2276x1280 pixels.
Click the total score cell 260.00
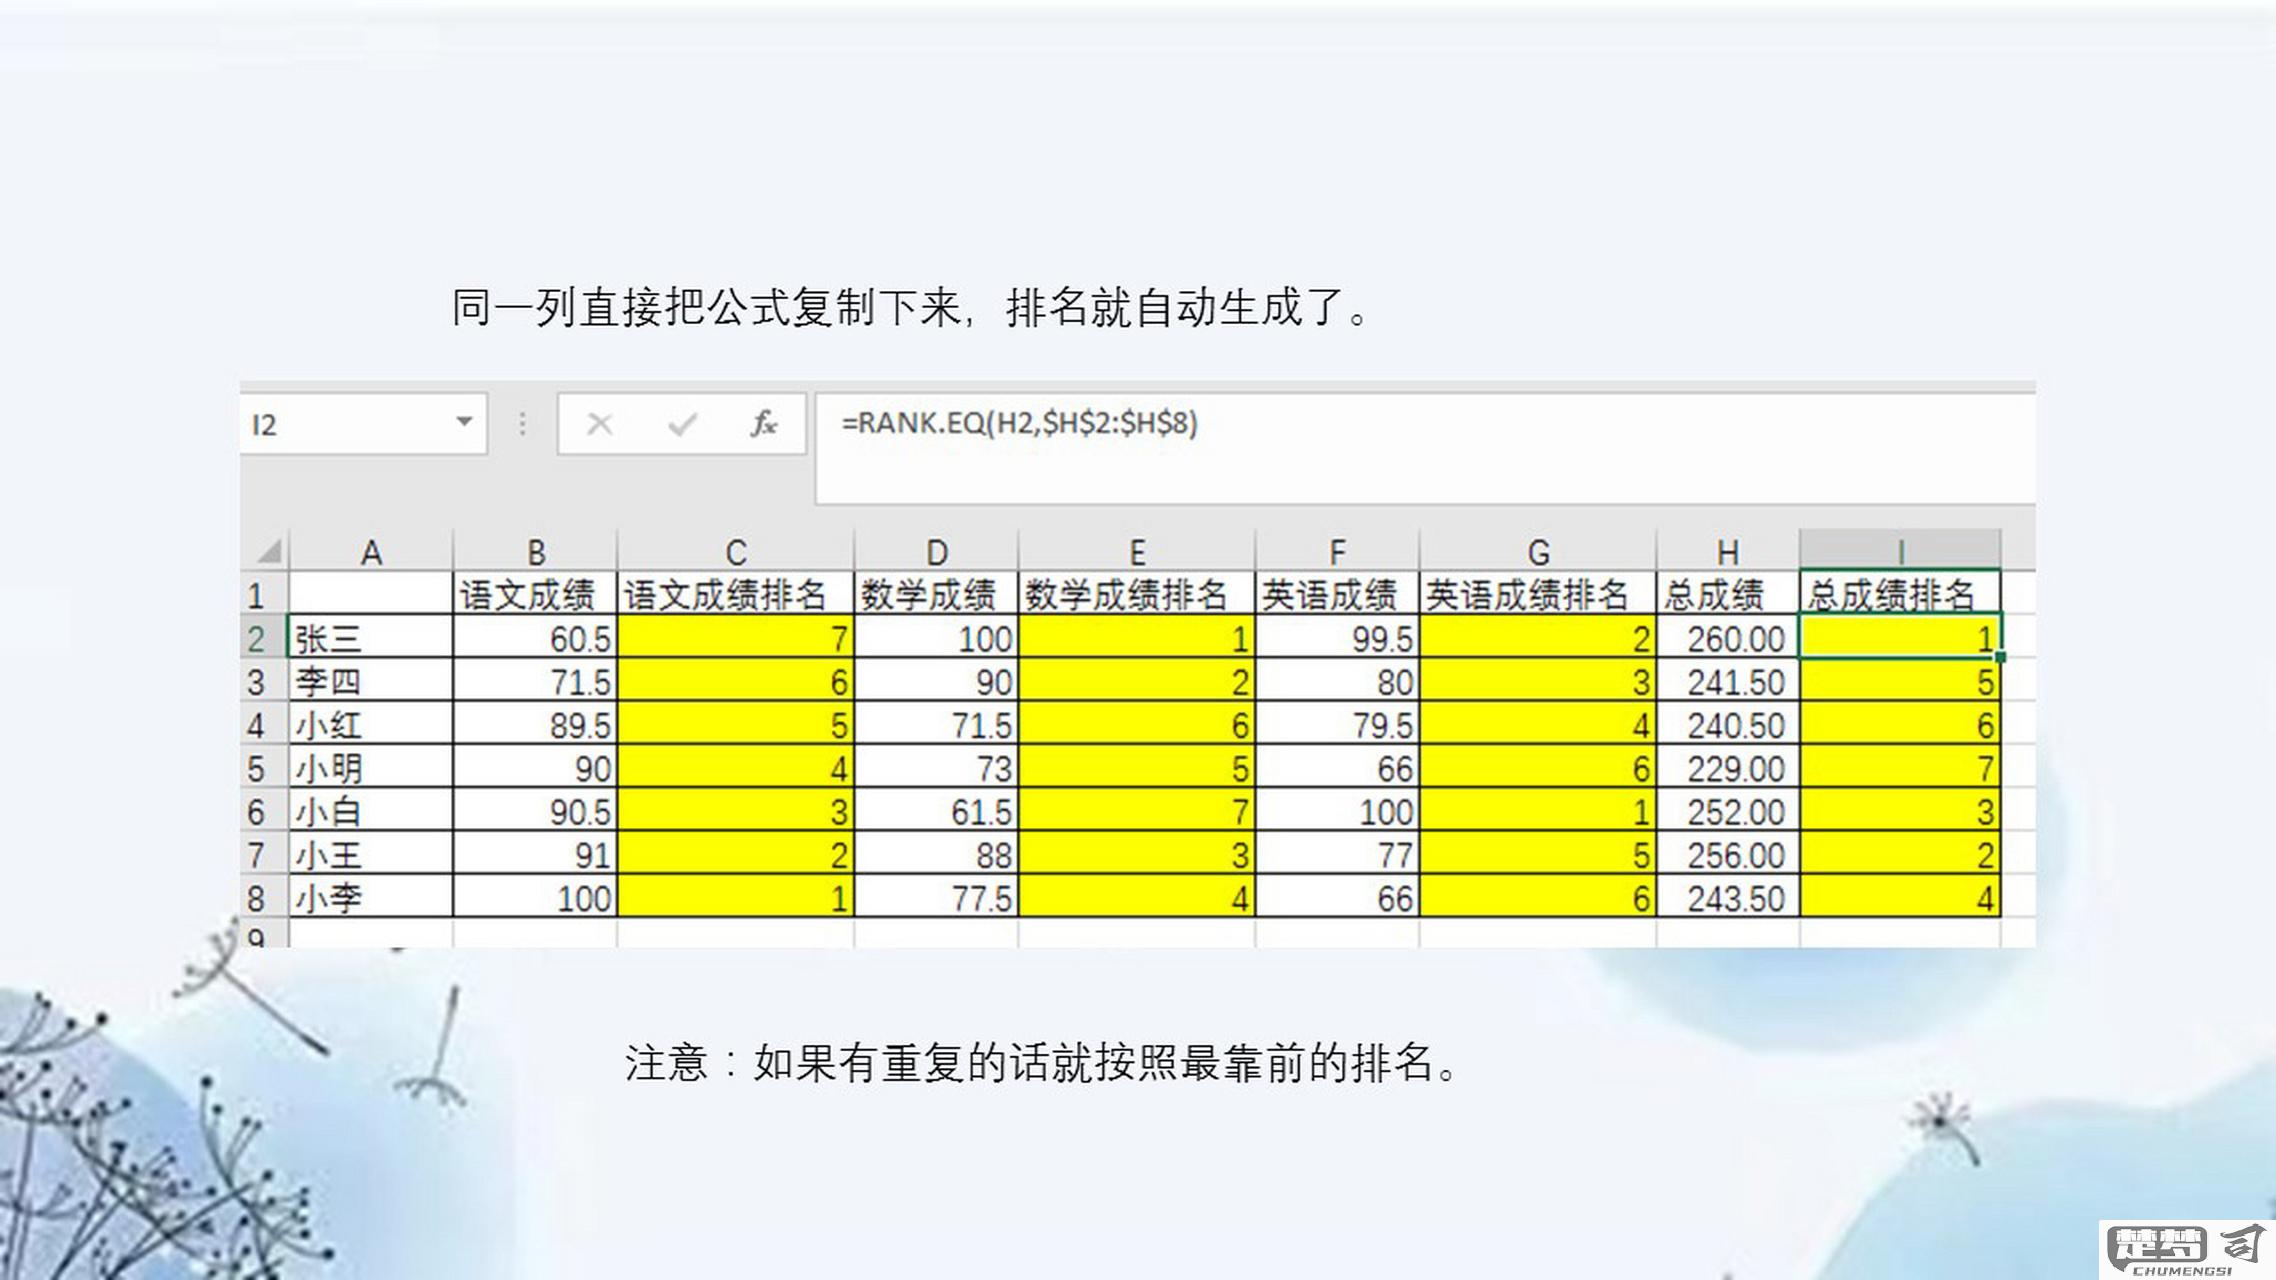(x=1728, y=638)
